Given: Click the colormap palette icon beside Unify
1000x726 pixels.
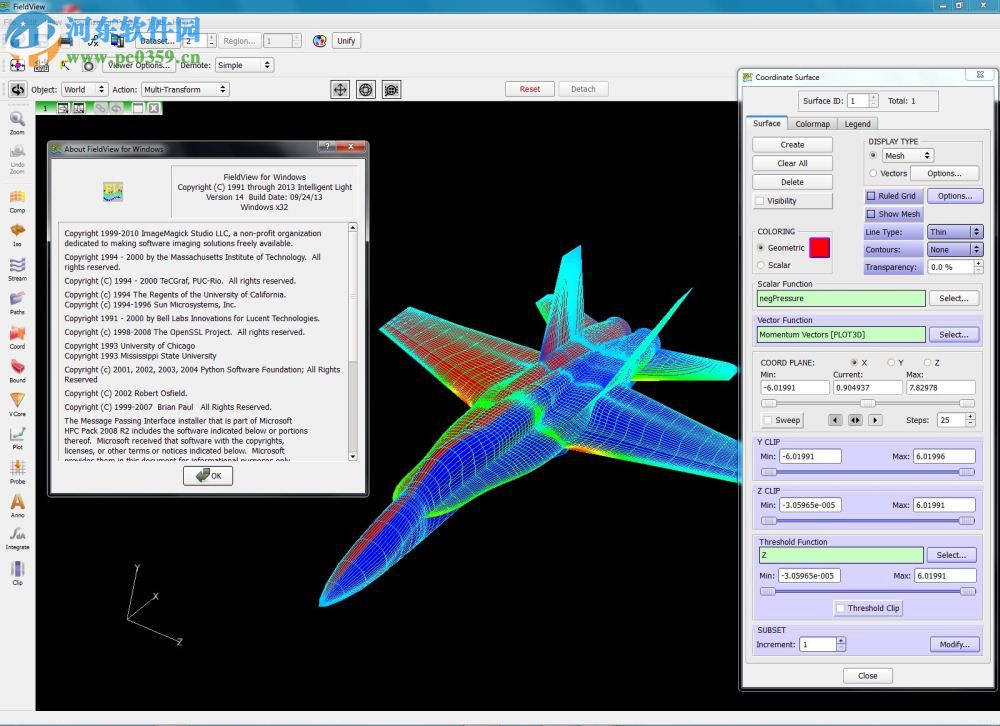Looking at the screenshot, I should [320, 41].
